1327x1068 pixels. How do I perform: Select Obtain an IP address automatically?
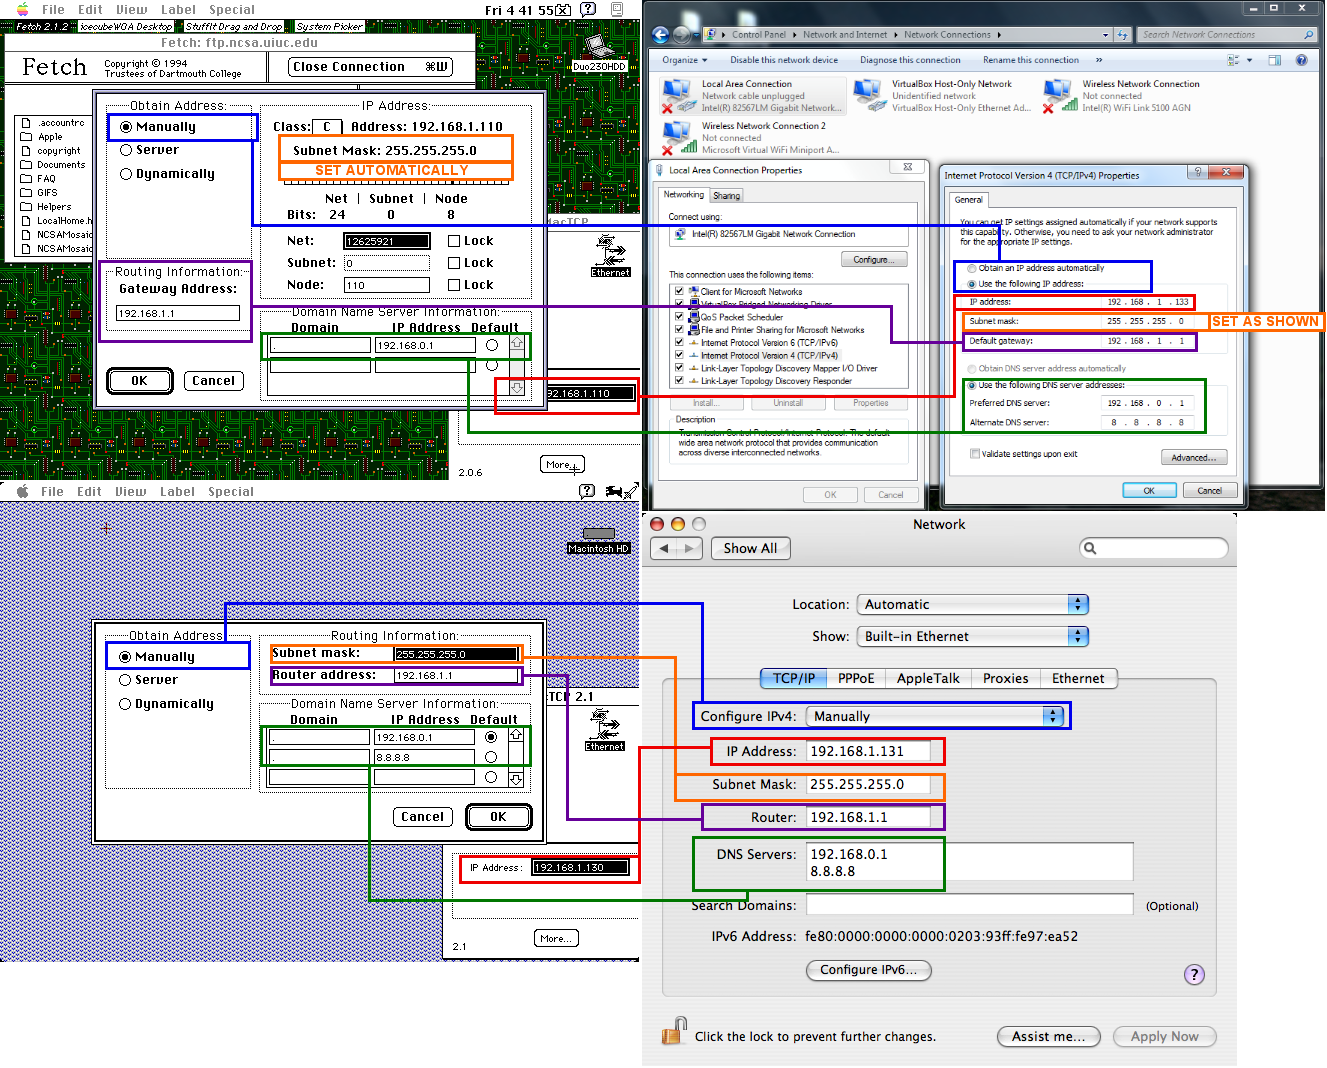(x=972, y=268)
